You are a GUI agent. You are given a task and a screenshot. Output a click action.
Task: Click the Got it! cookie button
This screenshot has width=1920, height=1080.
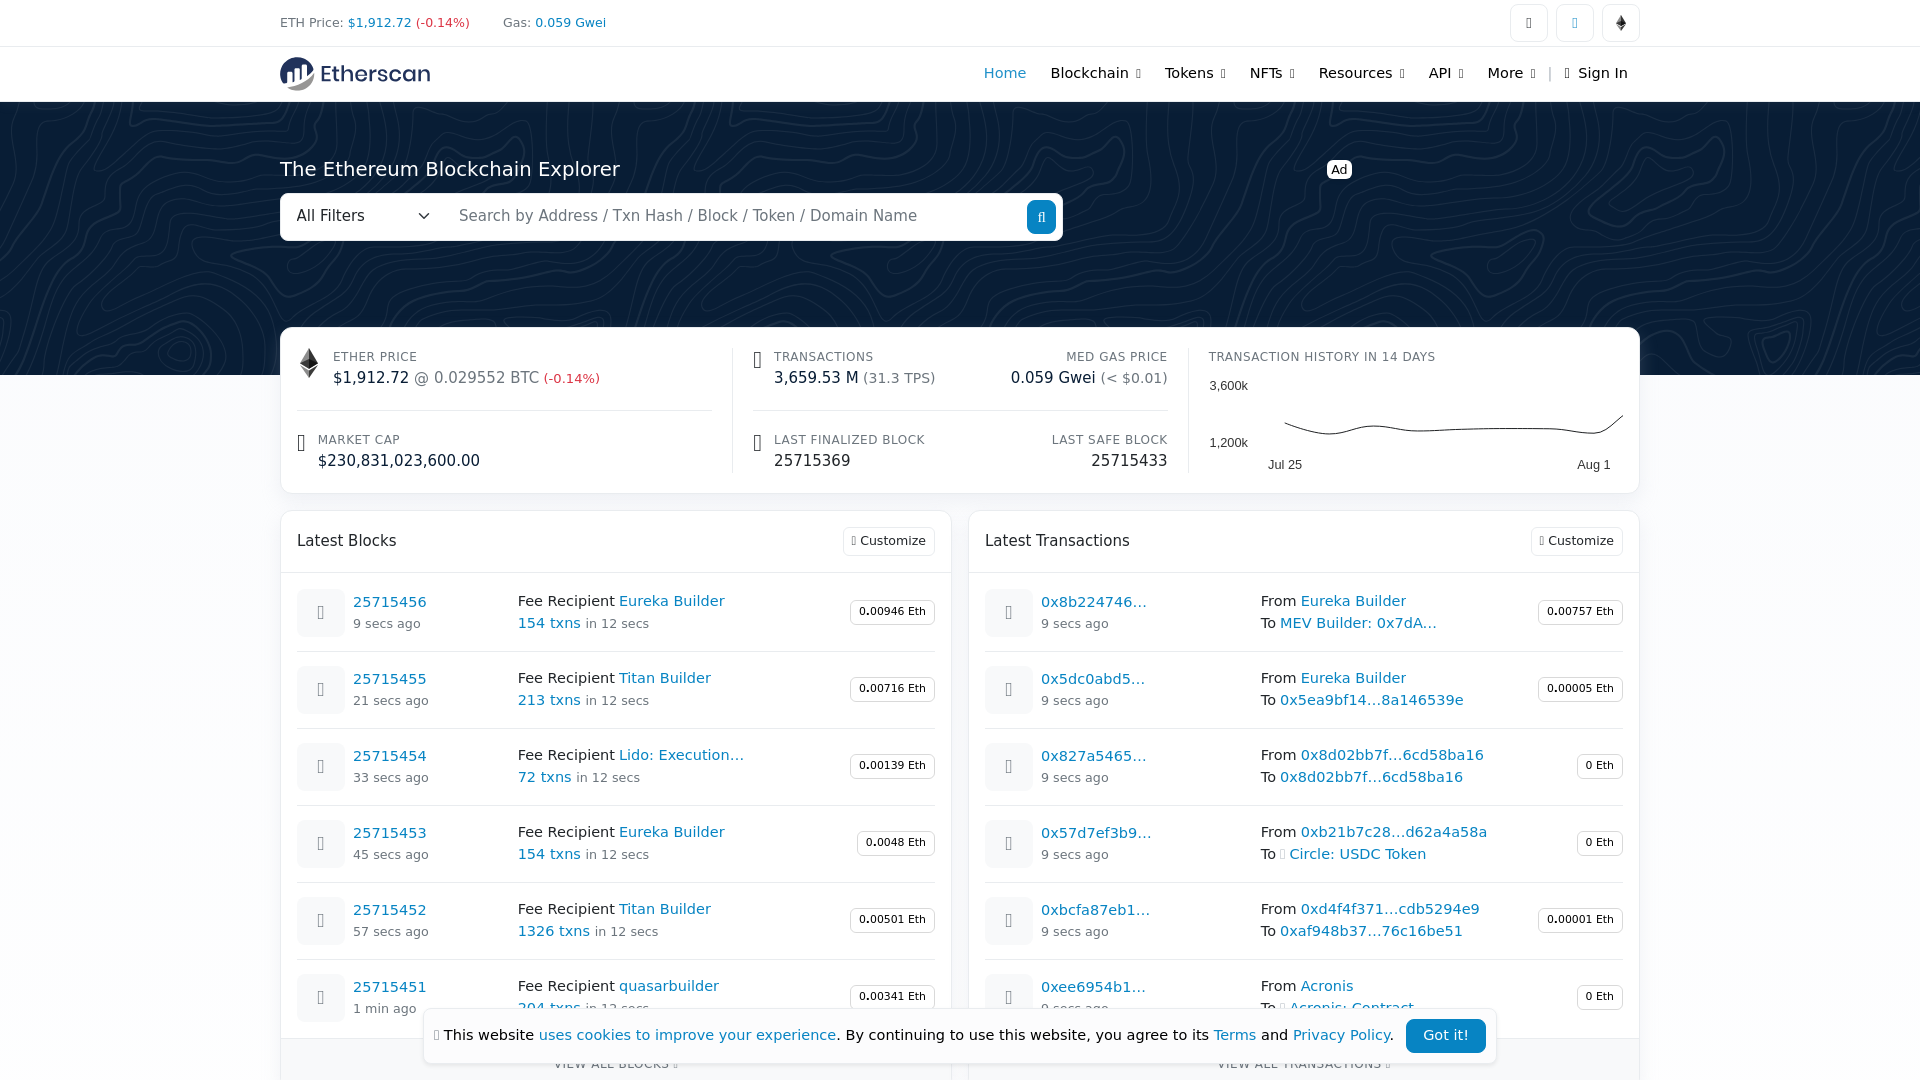(x=1446, y=1036)
